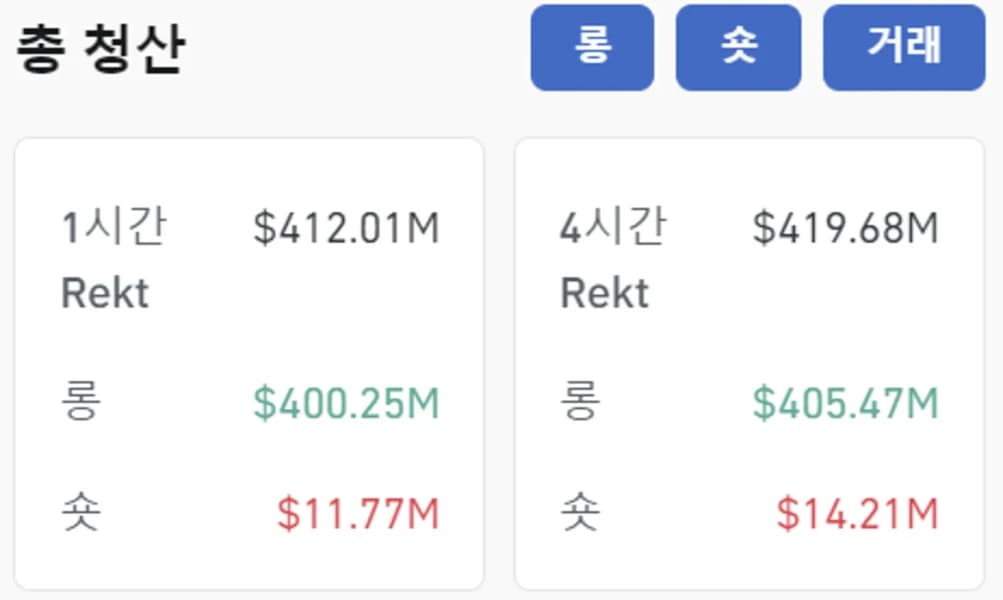1003x600 pixels.
Task: Open the 1시간 Rekt card
Action: coord(249,363)
